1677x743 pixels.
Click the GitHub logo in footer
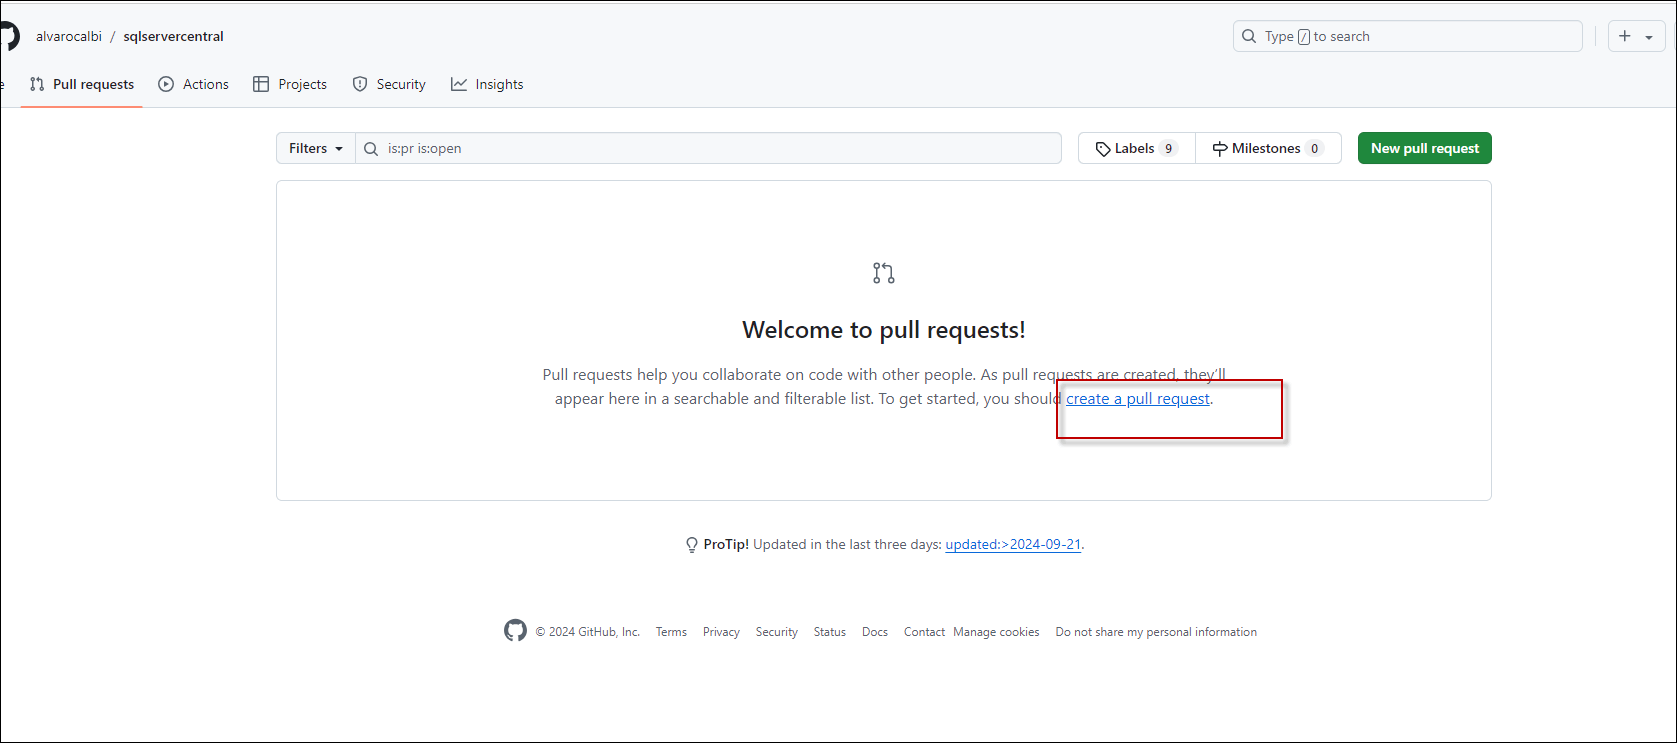point(515,631)
